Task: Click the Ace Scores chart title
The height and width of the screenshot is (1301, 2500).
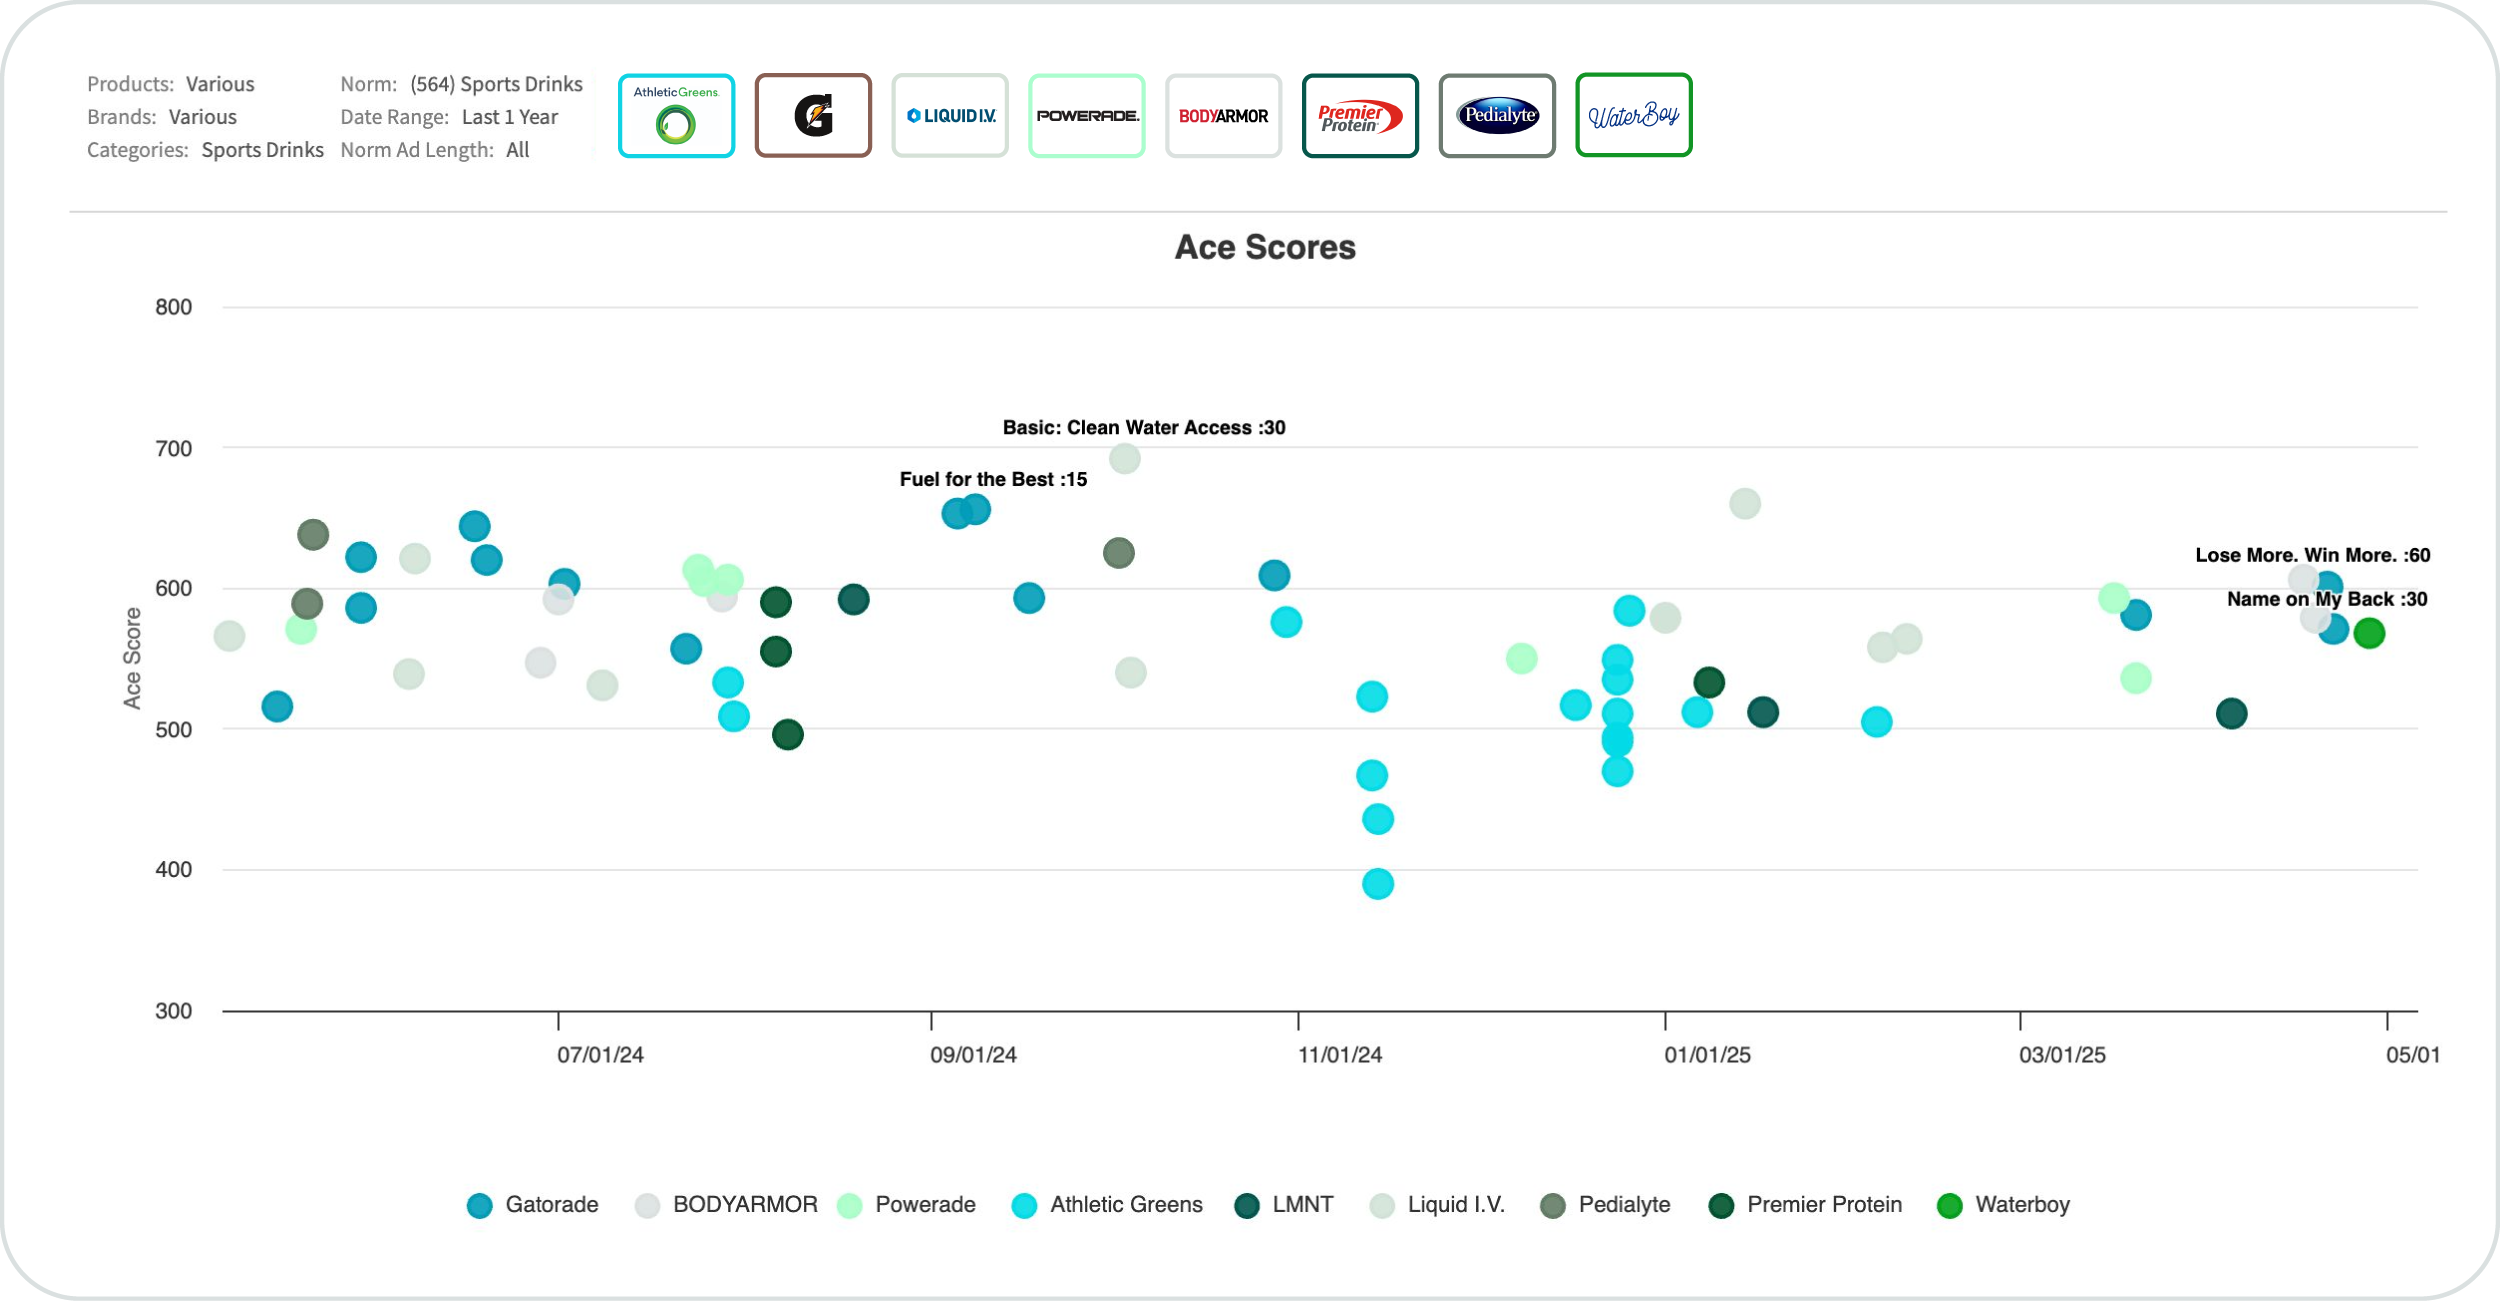Action: (x=1265, y=247)
